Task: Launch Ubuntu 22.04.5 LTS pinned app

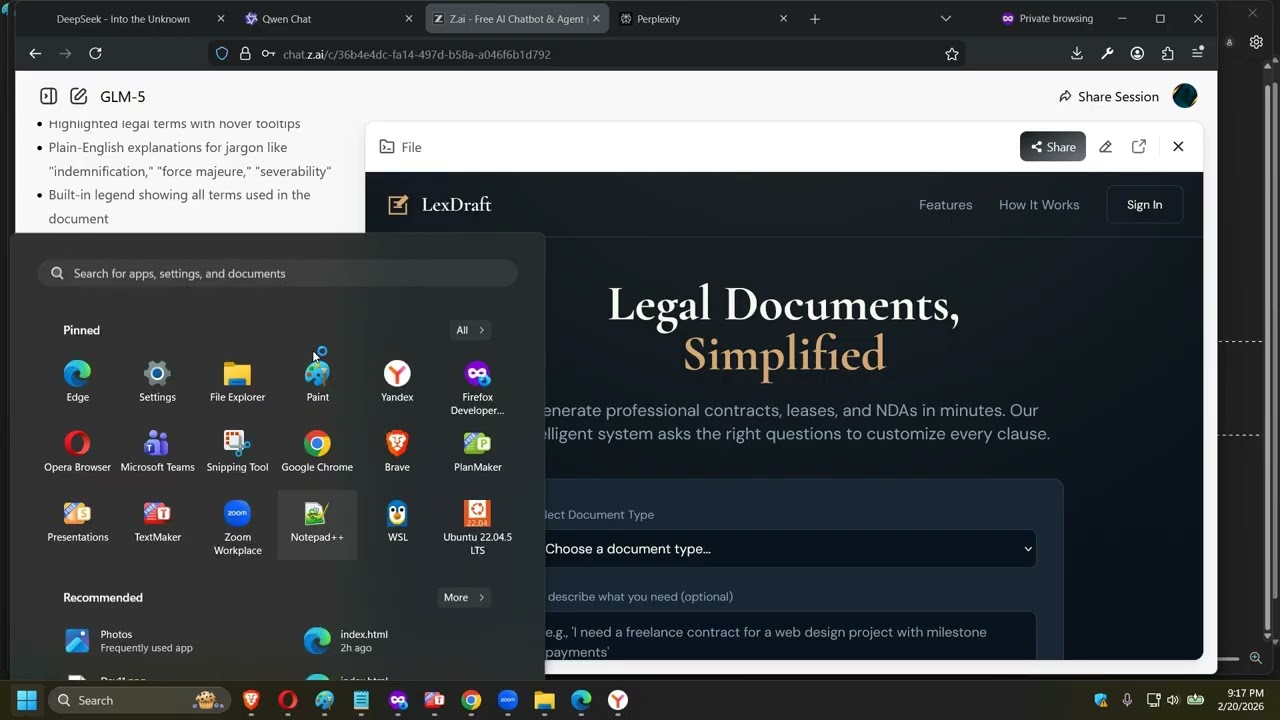Action: (x=477, y=527)
